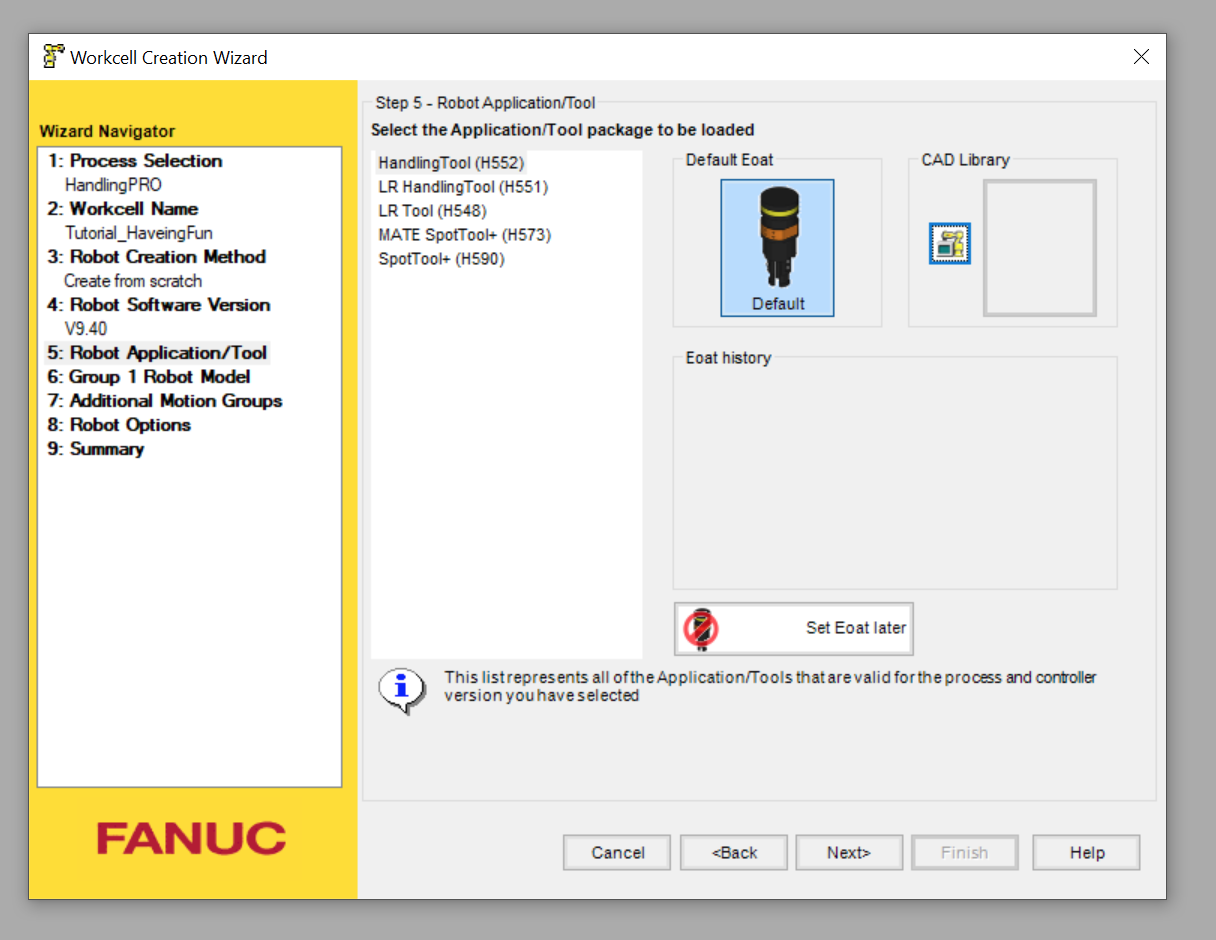Select MATE SpotTool+ (H573) entry
The image size is (1216, 940).
pyautogui.click(x=465, y=234)
